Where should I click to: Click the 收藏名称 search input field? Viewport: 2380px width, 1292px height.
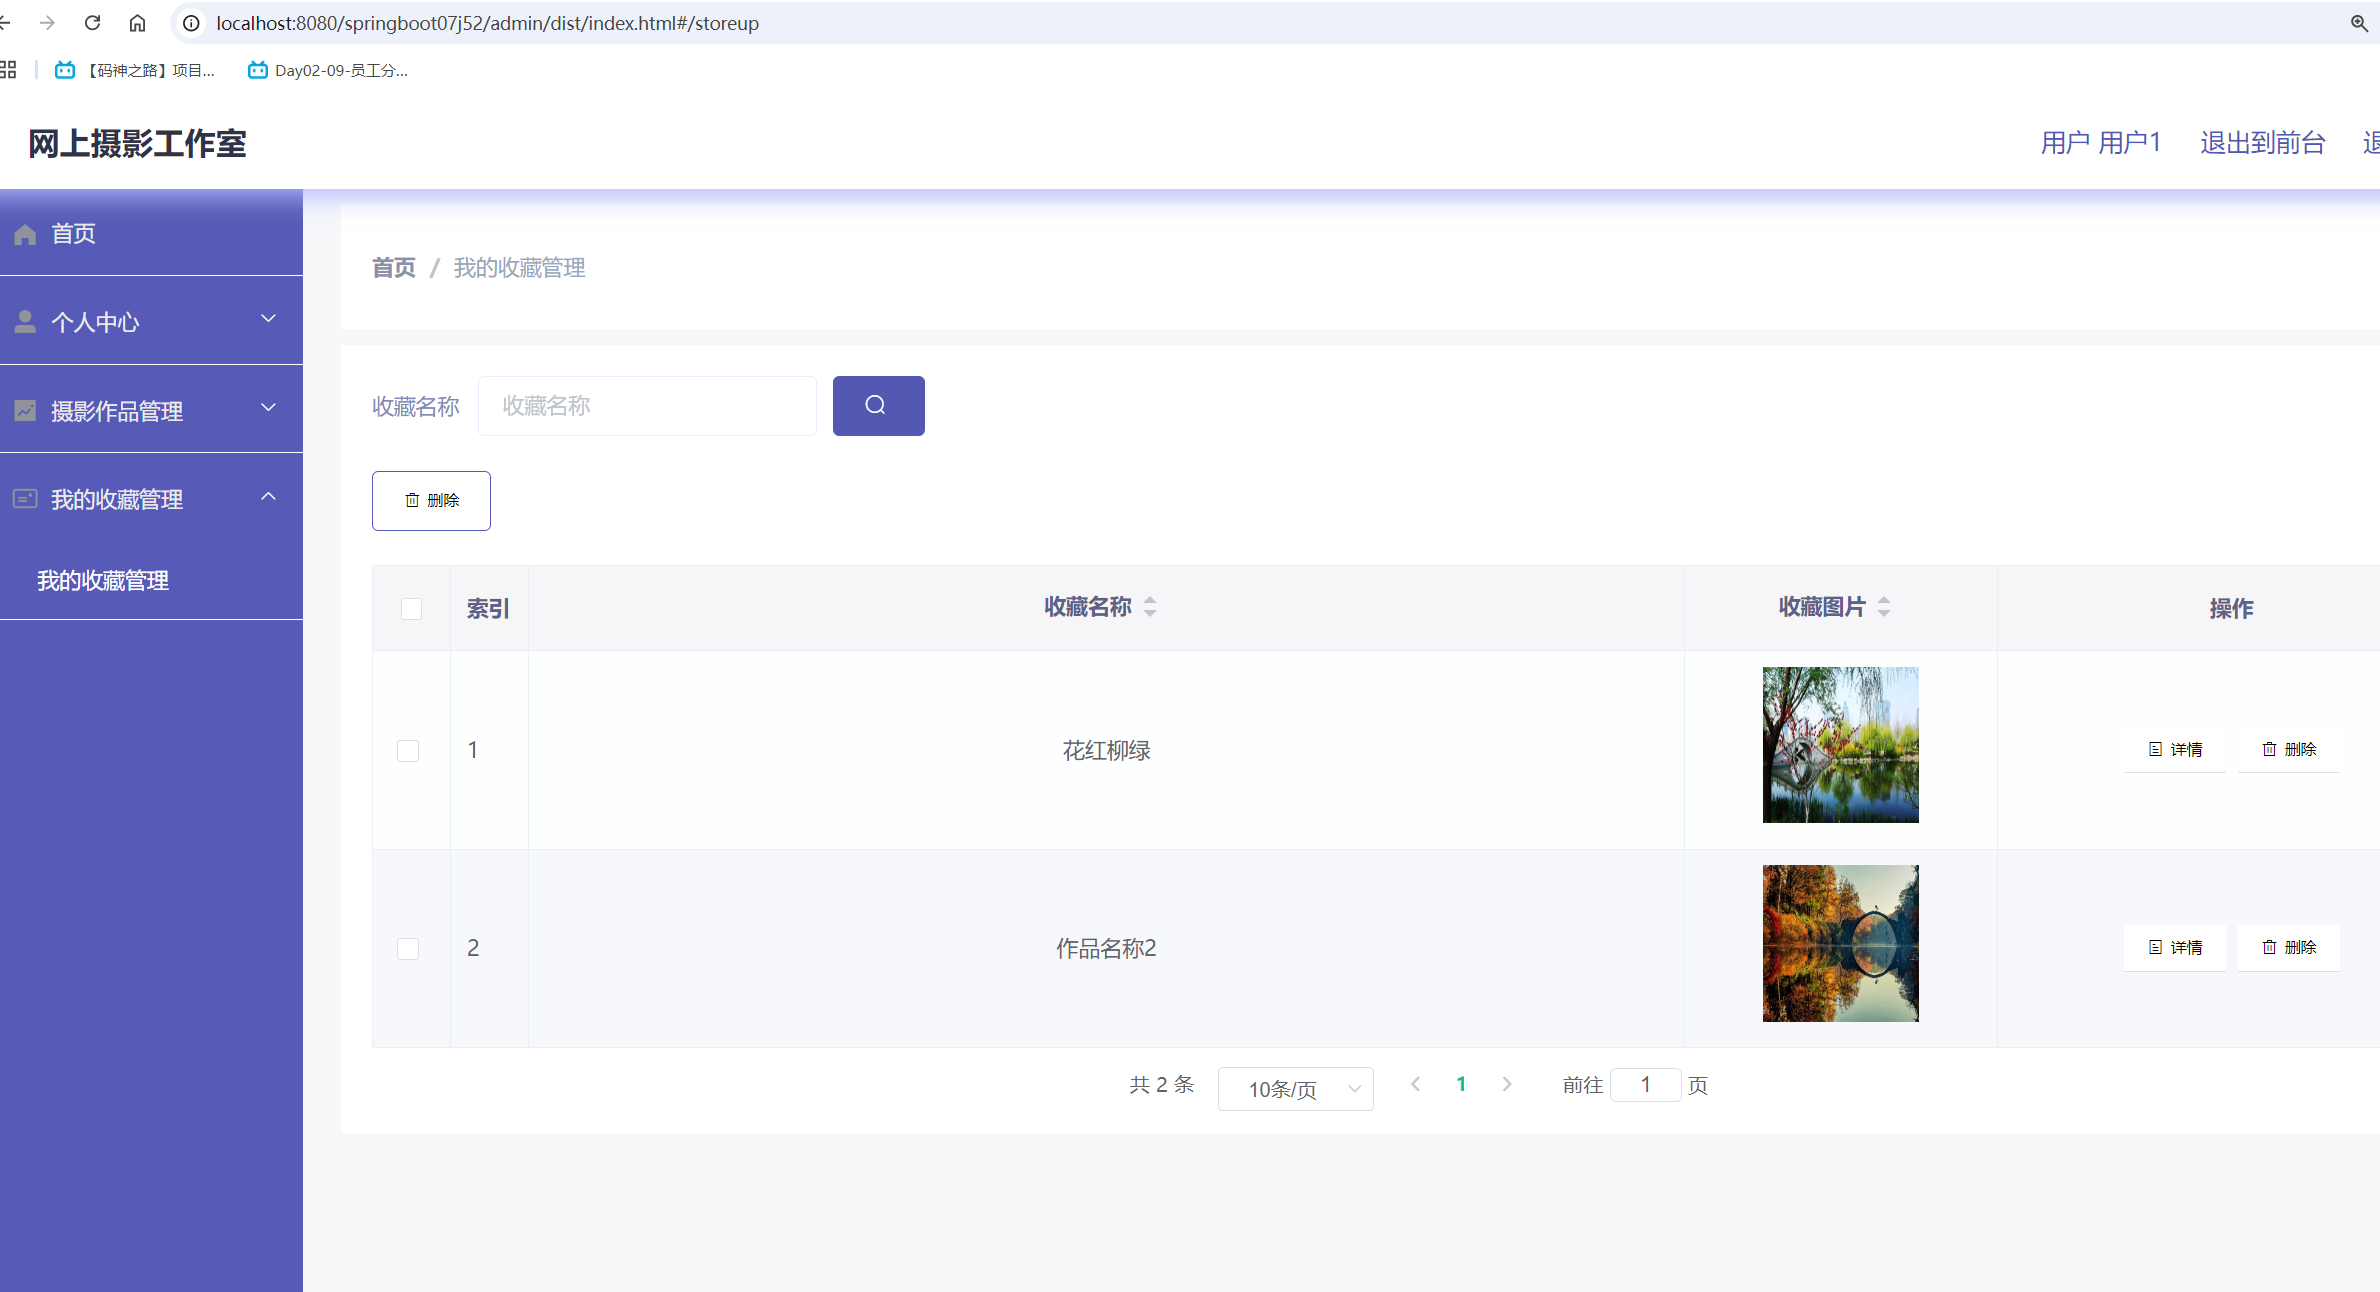[647, 405]
